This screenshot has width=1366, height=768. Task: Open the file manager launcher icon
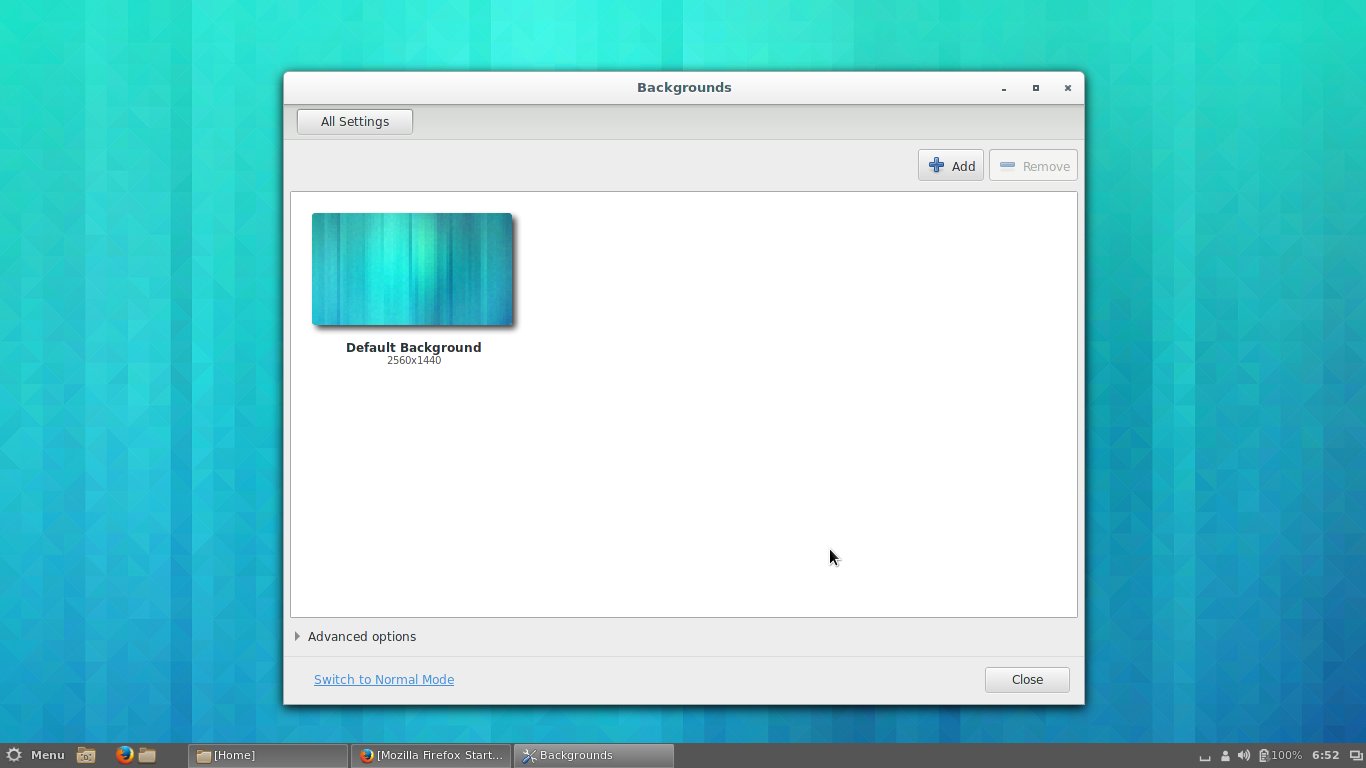(147, 756)
